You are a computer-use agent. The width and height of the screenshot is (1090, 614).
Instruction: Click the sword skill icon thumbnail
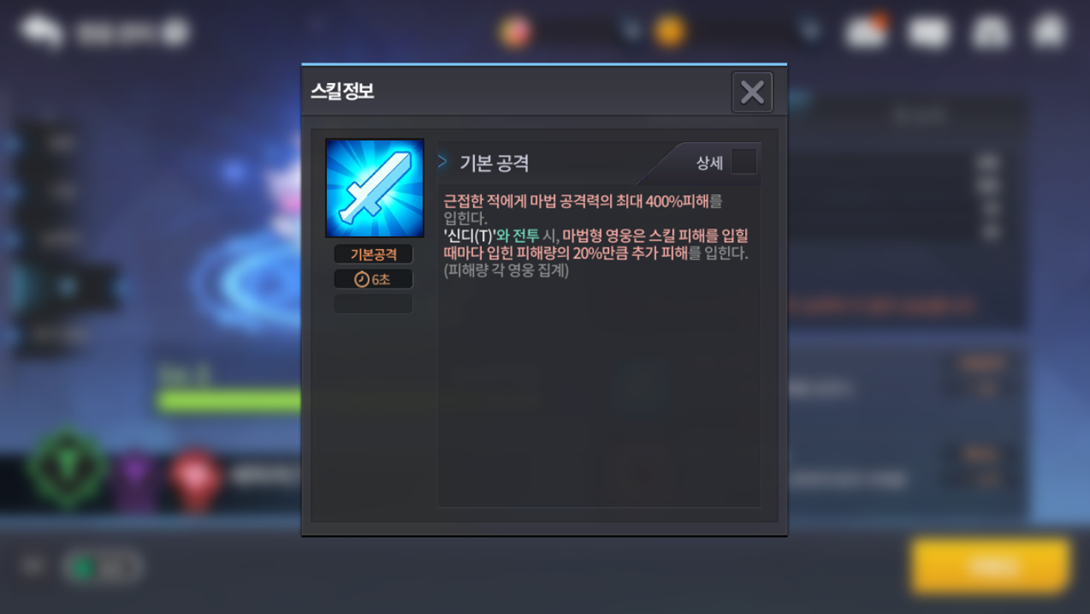pyautogui.click(x=375, y=188)
